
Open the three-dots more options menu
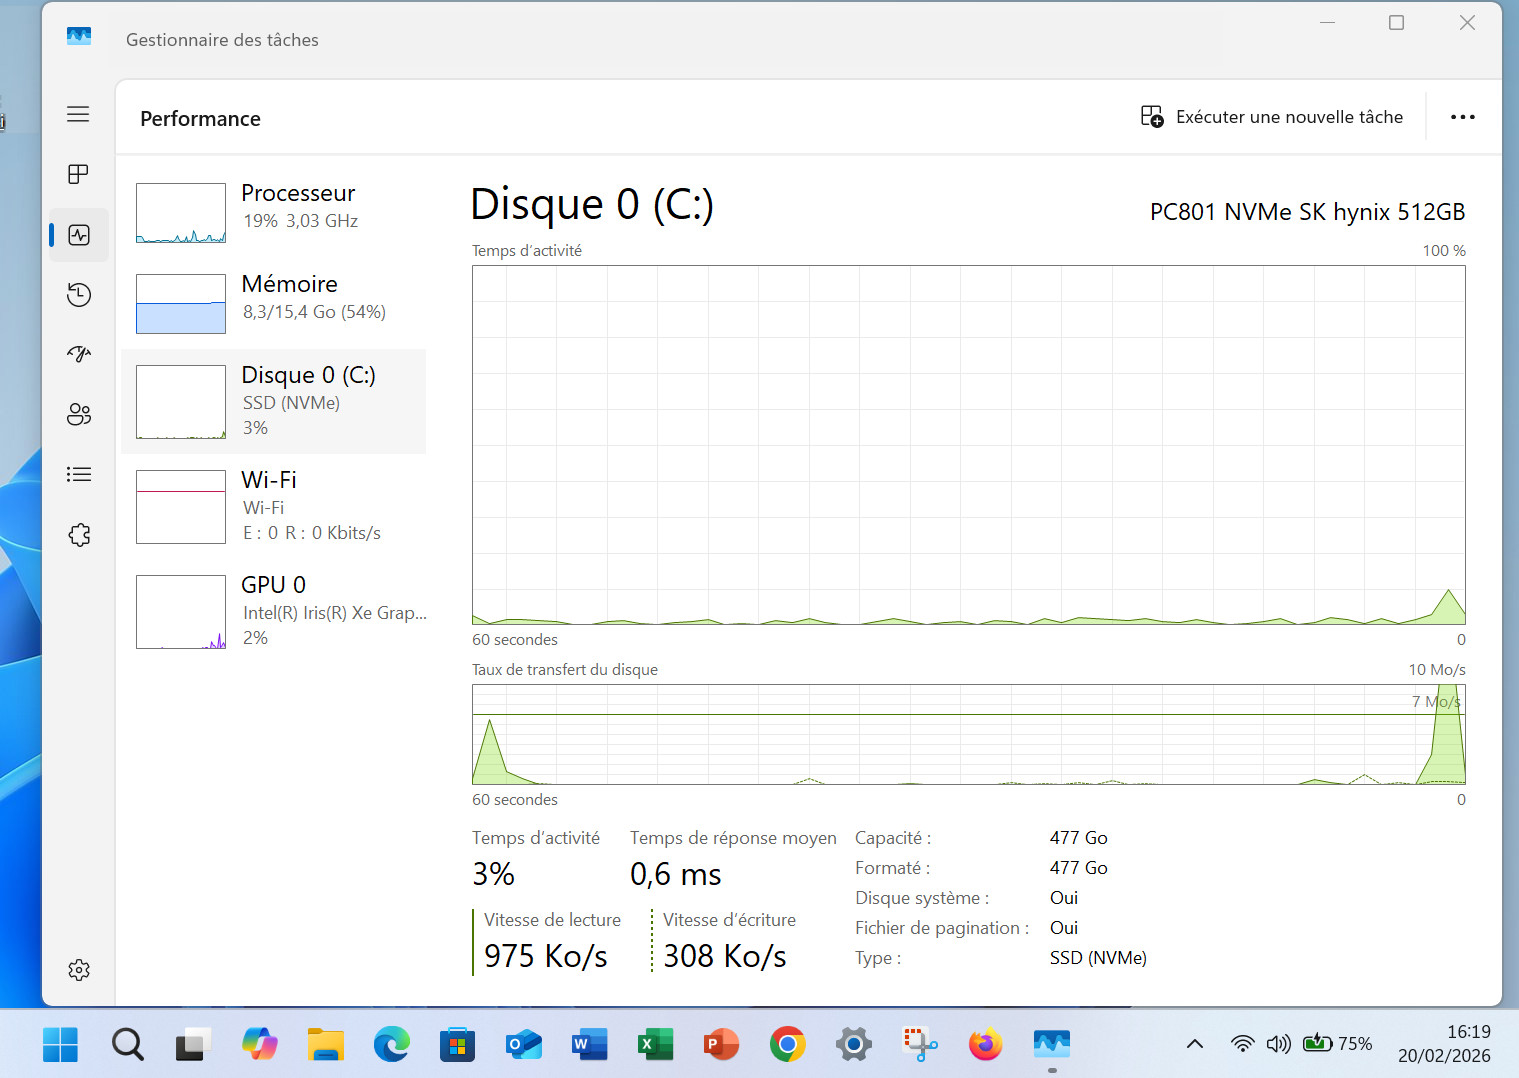pyautogui.click(x=1462, y=117)
